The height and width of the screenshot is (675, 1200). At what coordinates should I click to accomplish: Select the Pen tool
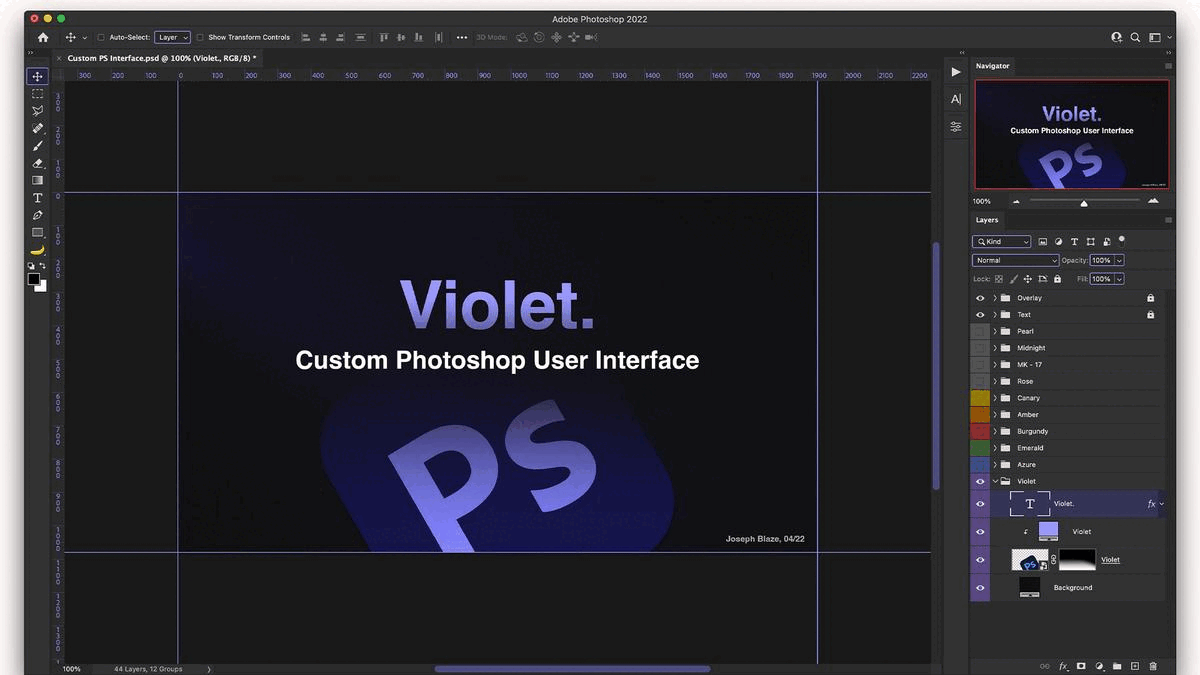pos(37,215)
